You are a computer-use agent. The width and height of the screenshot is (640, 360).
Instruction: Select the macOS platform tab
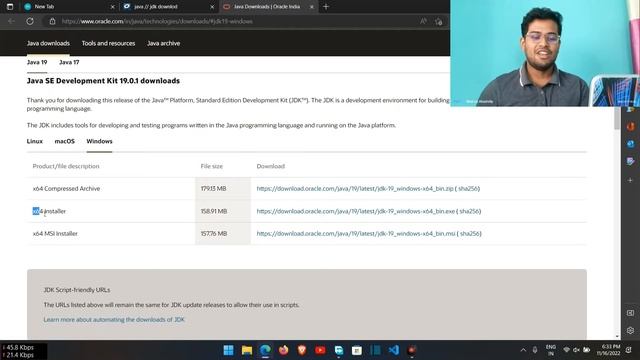click(x=64, y=141)
